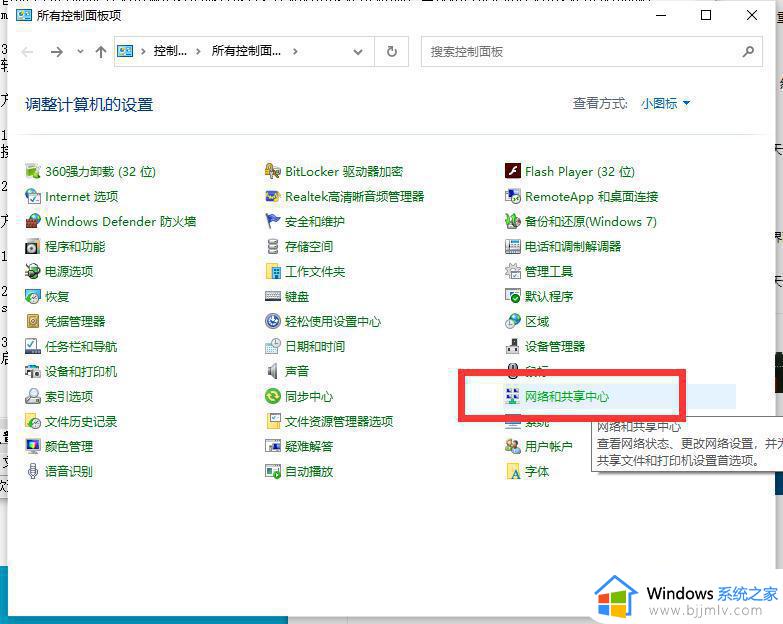Open the 同步中心 icon
This screenshot has width=783, height=624.
pyautogui.click(x=273, y=396)
